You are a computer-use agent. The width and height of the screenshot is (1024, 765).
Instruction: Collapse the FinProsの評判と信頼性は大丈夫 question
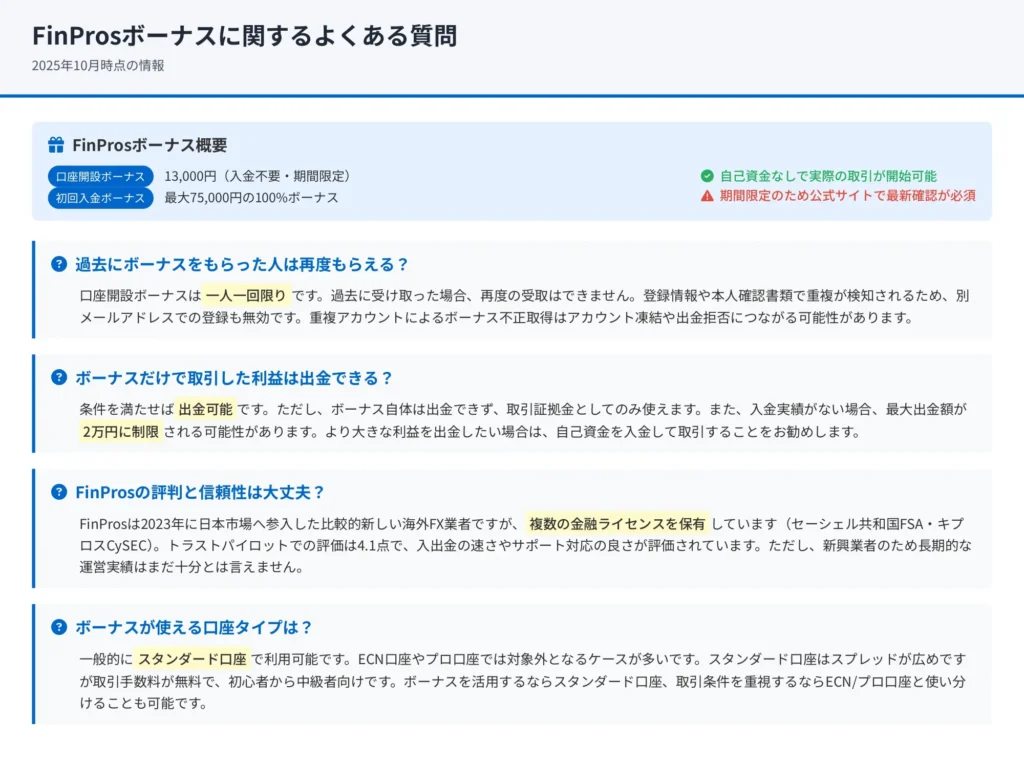pyautogui.click(x=200, y=493)
